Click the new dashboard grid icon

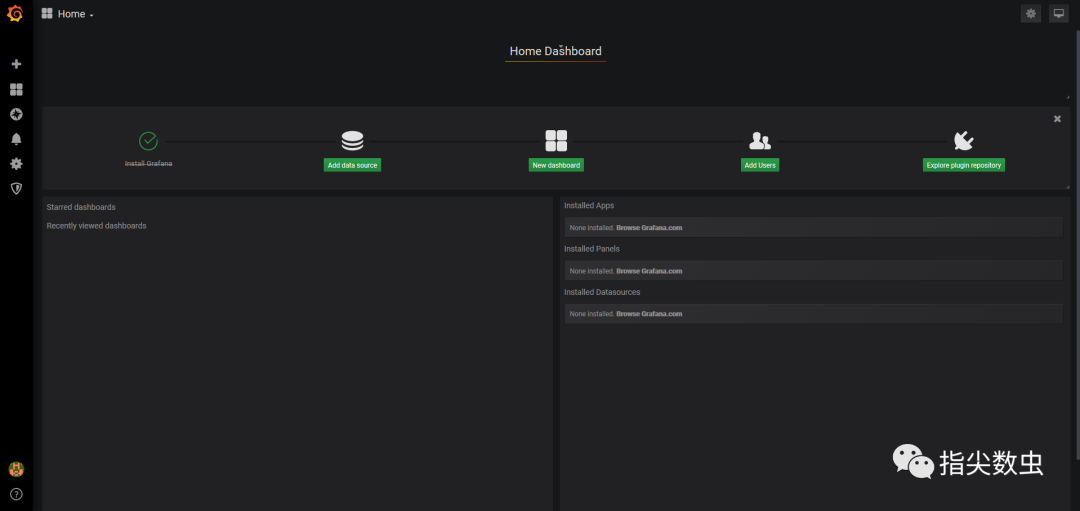click(x=556, y=141)
